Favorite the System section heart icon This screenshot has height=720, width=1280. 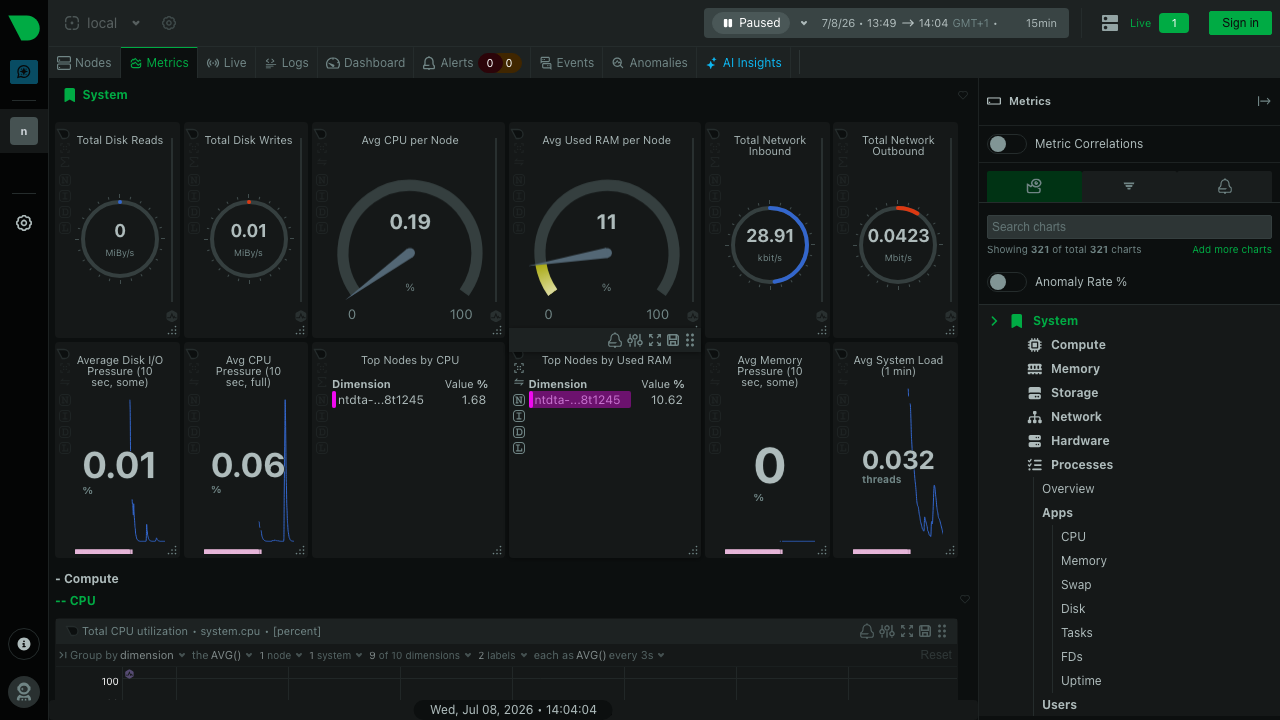tap(963, 95)
